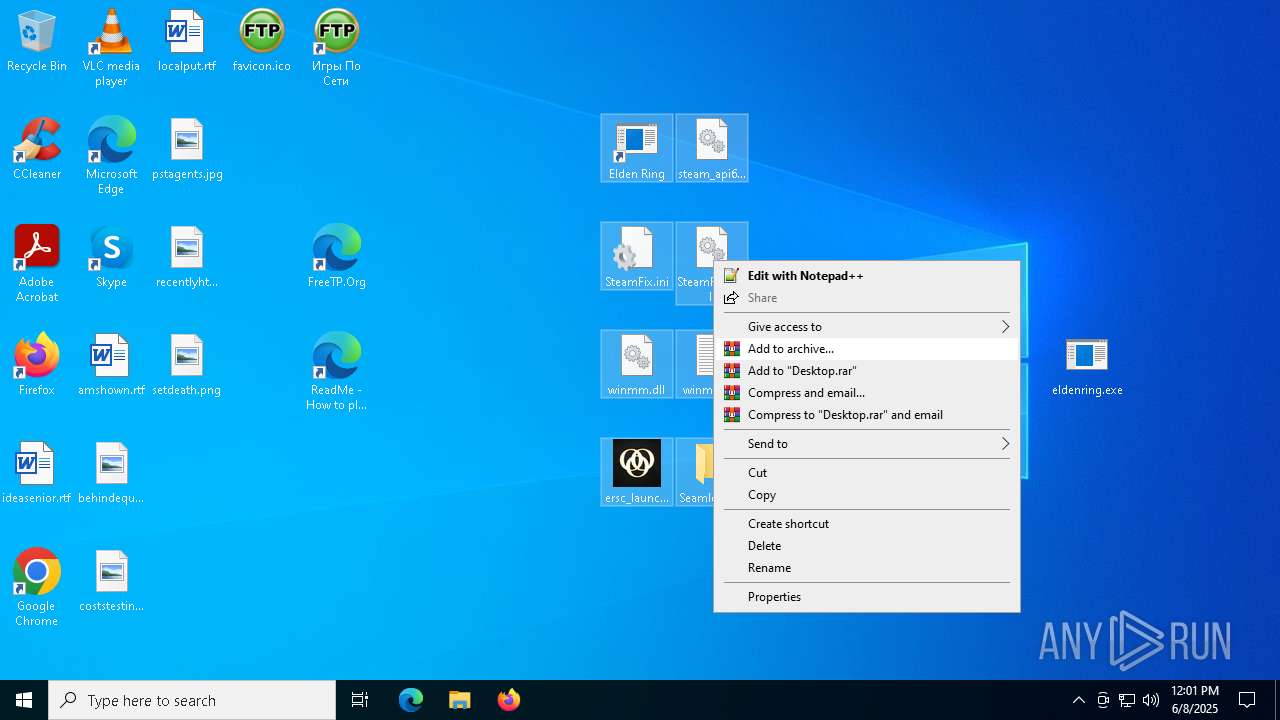Viewport: 1280px width, 720px height.
Task: Show hidden system tray icons
Action: (1078, 700)
